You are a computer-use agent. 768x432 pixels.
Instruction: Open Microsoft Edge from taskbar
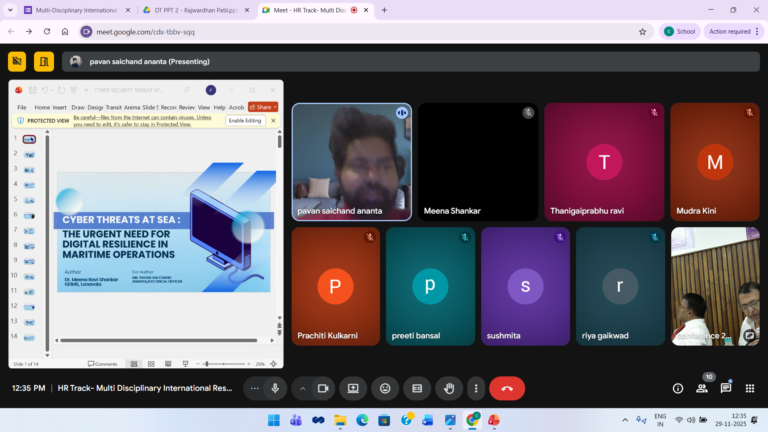pyautogui.click(x=362, y=420)
